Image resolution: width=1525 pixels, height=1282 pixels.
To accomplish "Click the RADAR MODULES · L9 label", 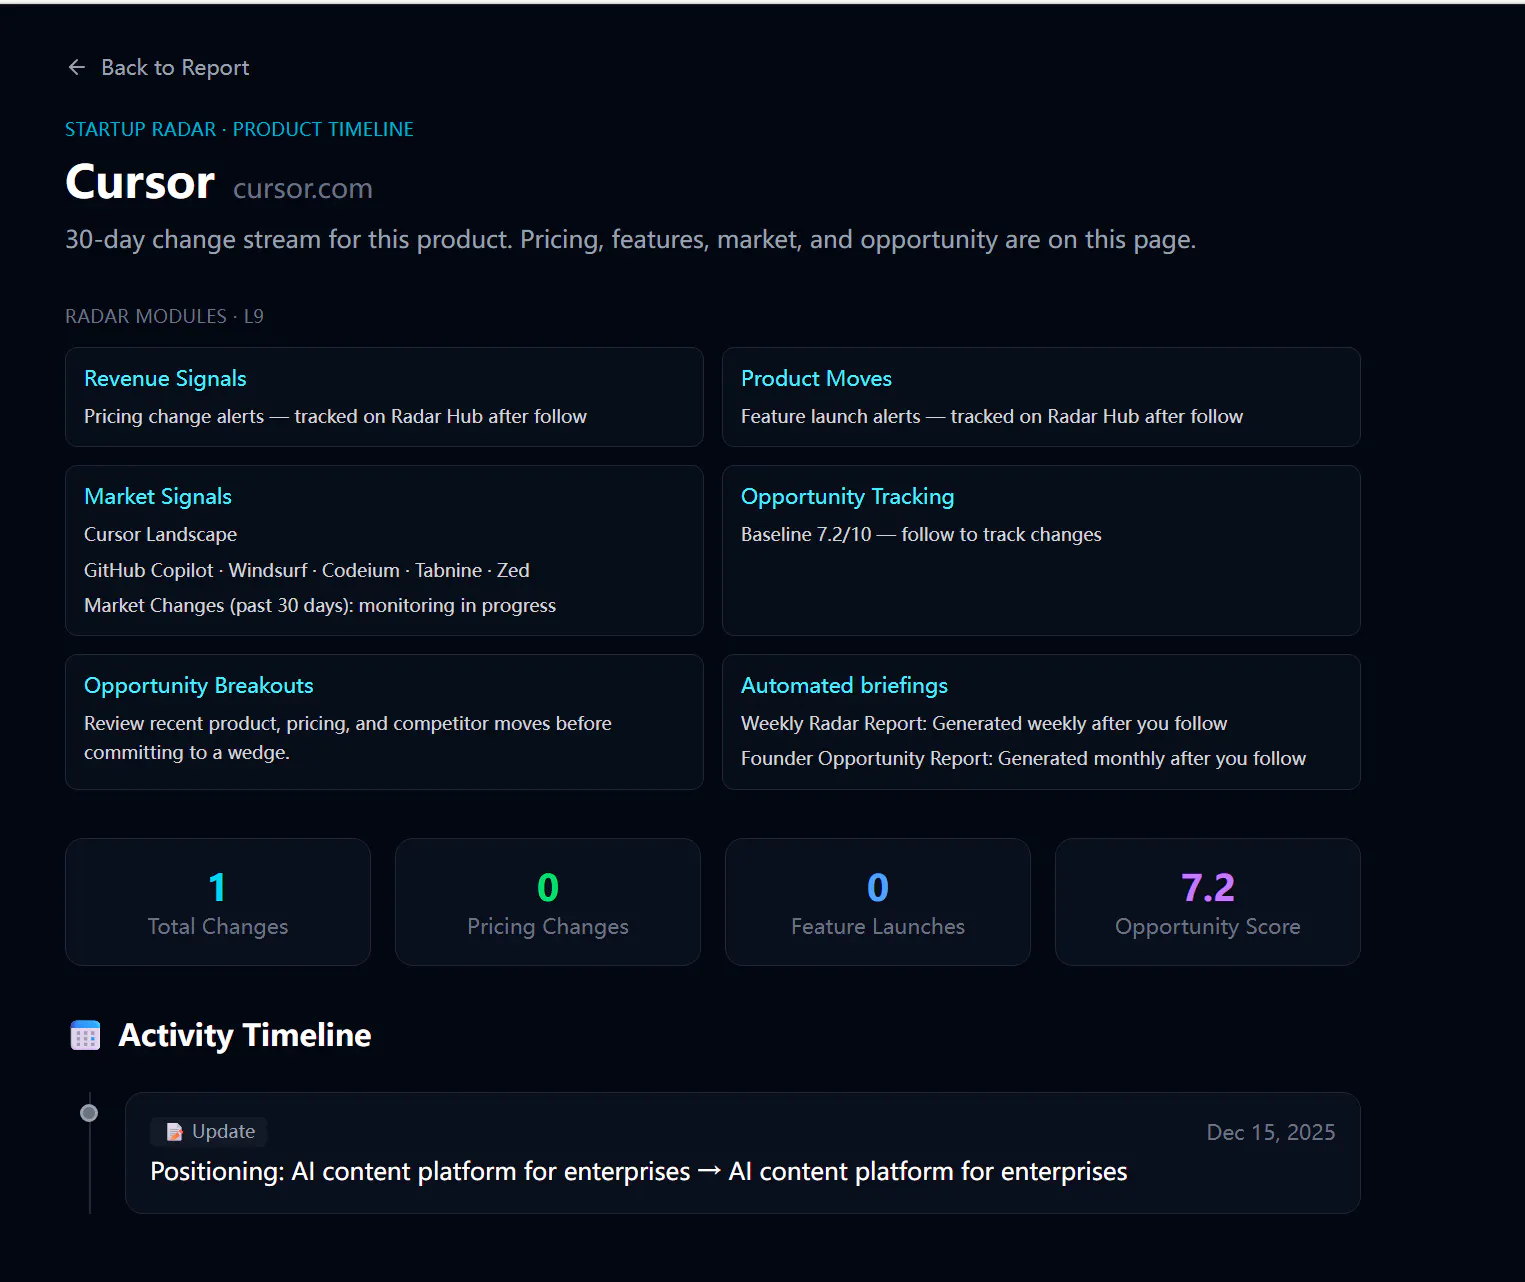I will 164,316.
